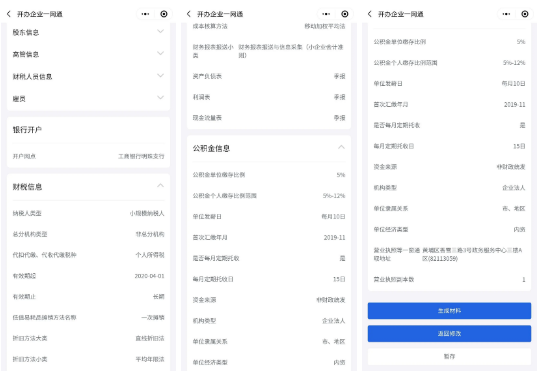
Task: Select the 财务报表报送小类 row value
Action: tap(291, 51)
